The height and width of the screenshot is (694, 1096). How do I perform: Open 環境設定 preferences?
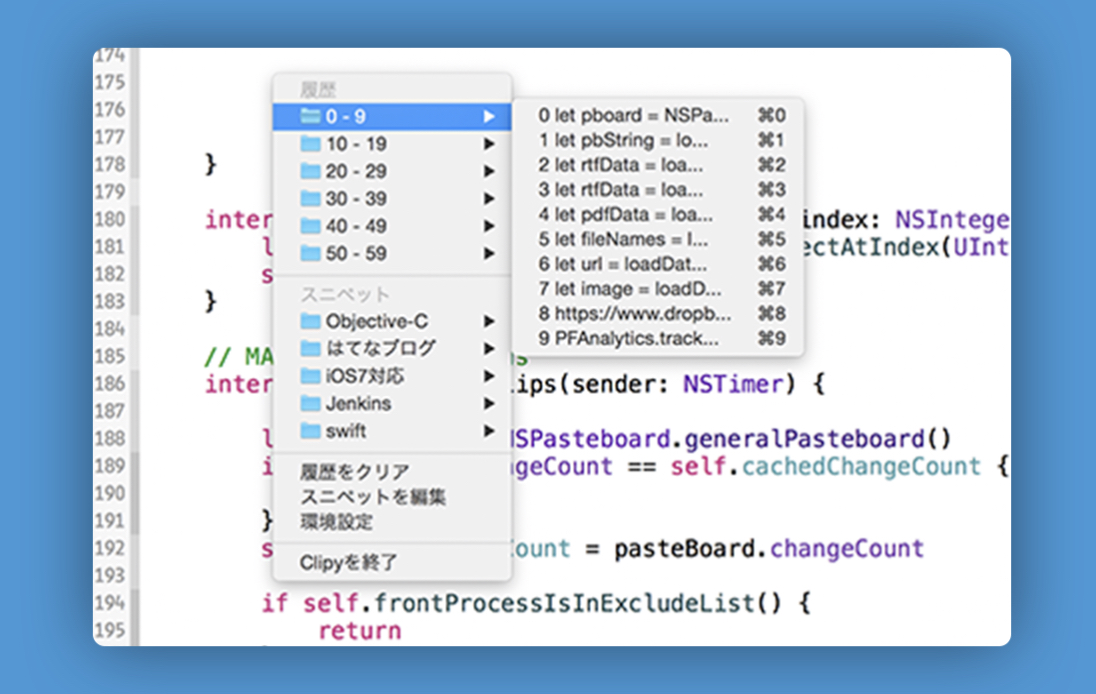point(336,522)
